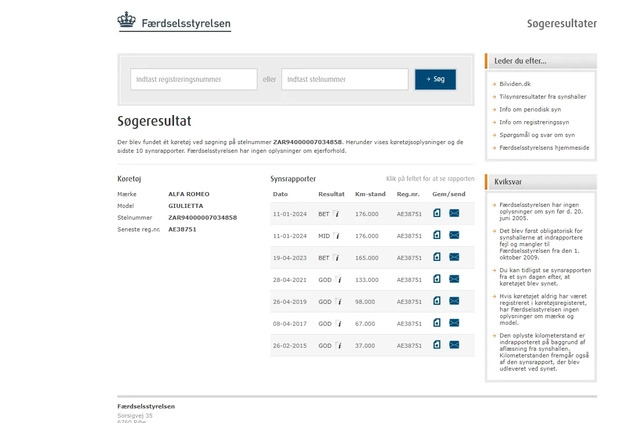Click the Reg.nr. column header

click(408, 194)
